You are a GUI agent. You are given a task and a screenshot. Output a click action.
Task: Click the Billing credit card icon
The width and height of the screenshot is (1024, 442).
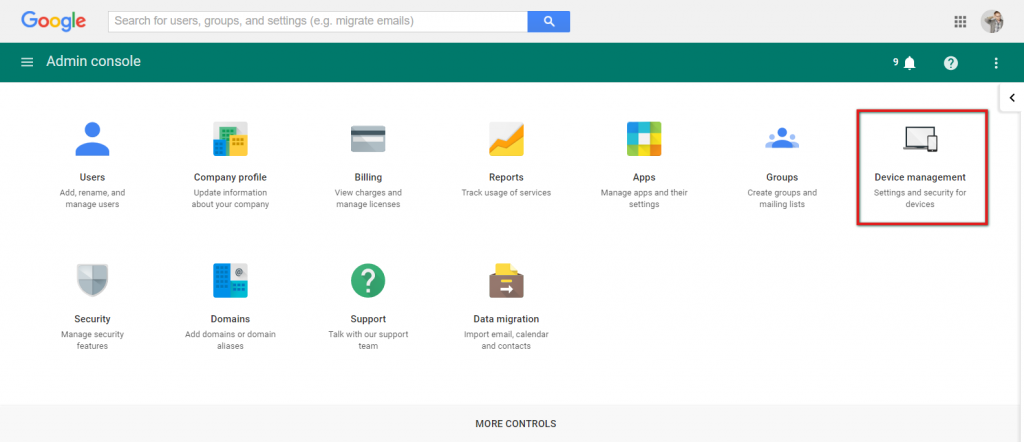point(368,139)
